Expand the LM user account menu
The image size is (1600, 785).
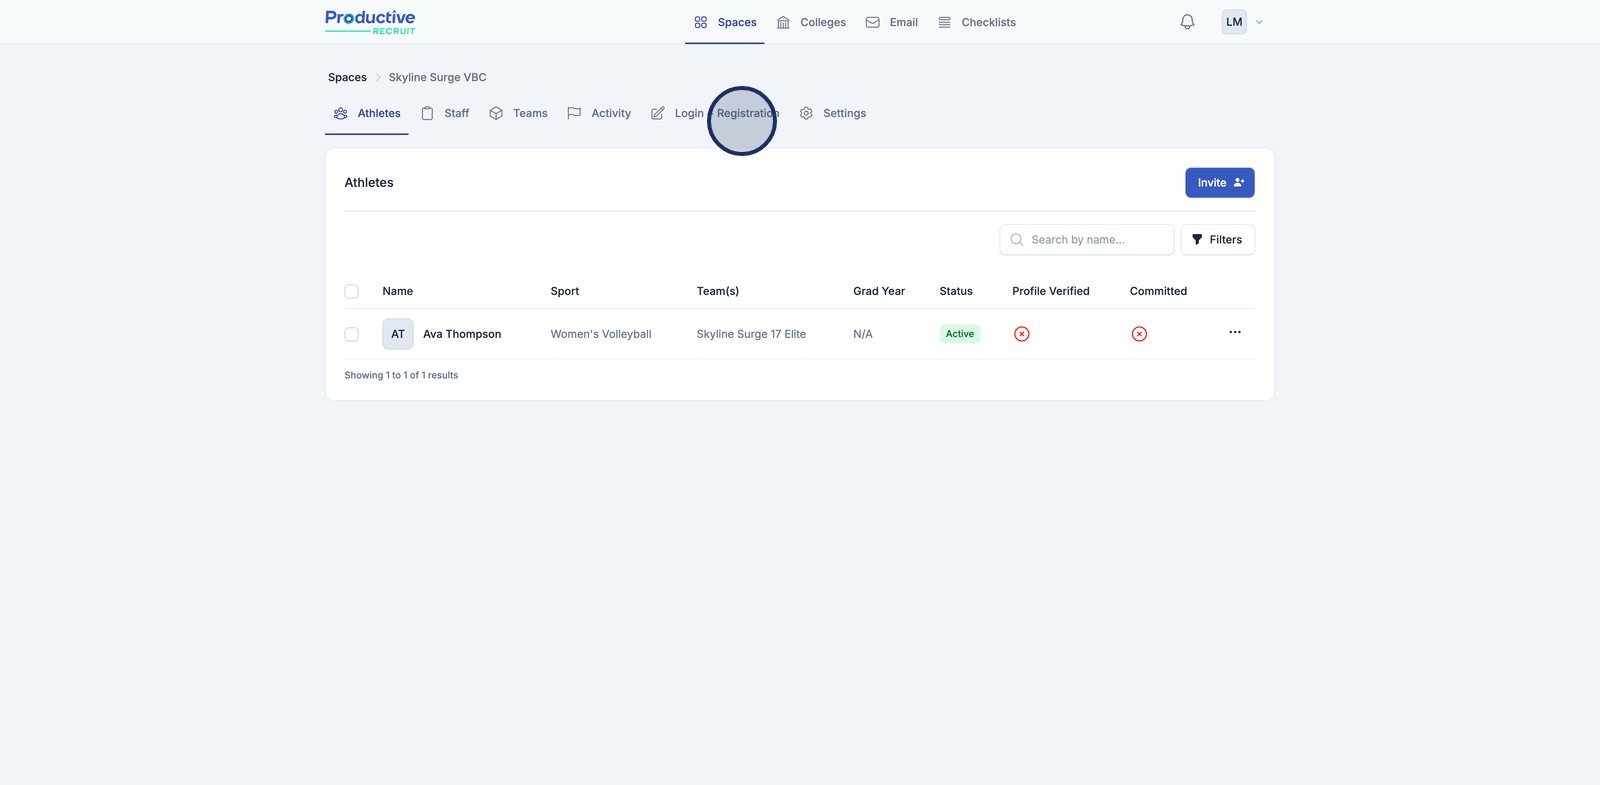pos(1243,22)
